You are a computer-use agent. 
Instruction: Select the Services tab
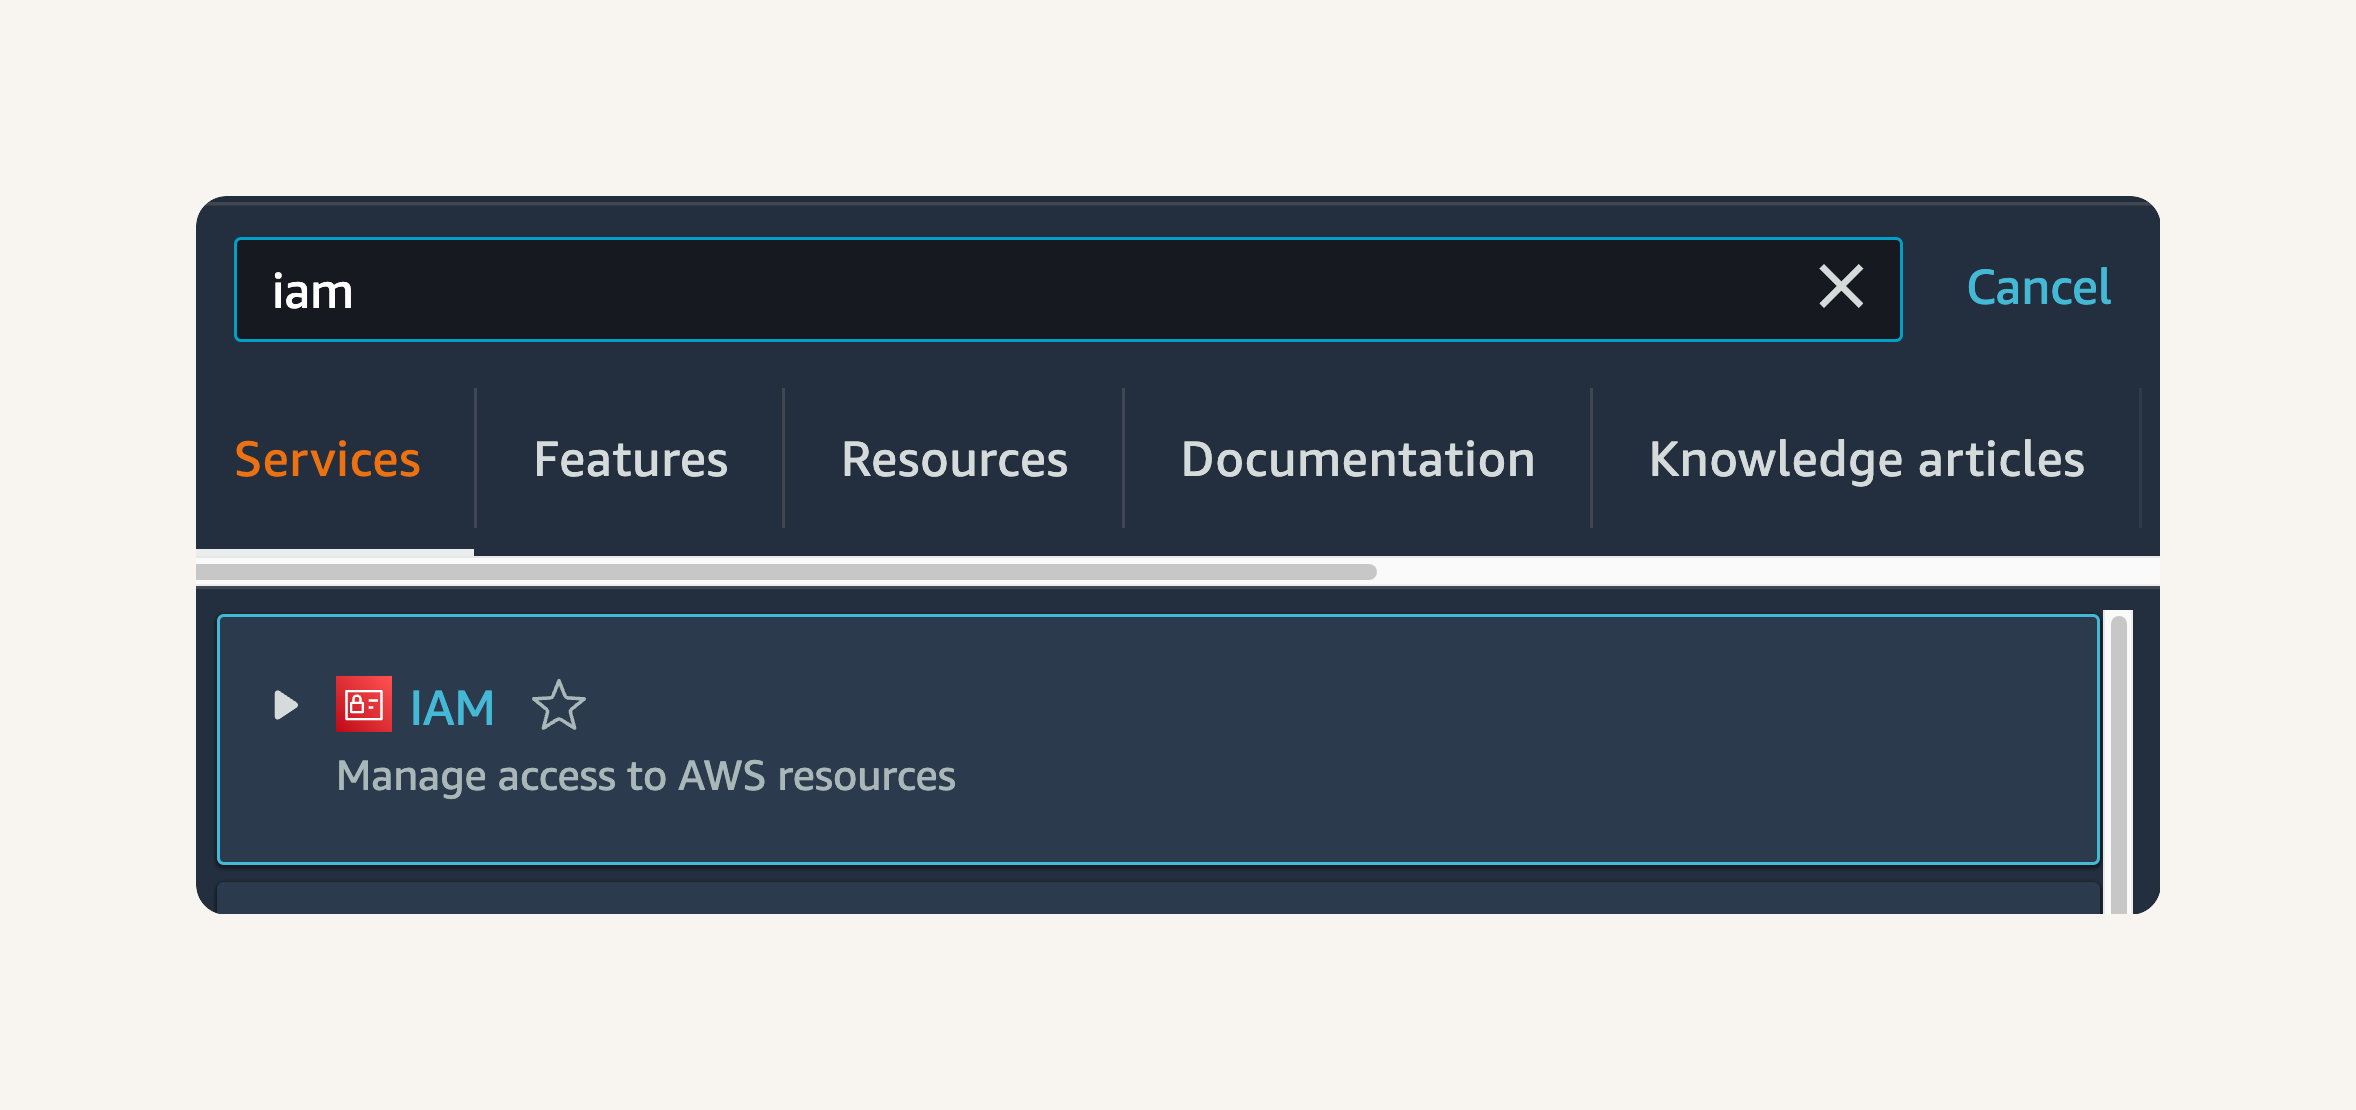tap(327, 460)
